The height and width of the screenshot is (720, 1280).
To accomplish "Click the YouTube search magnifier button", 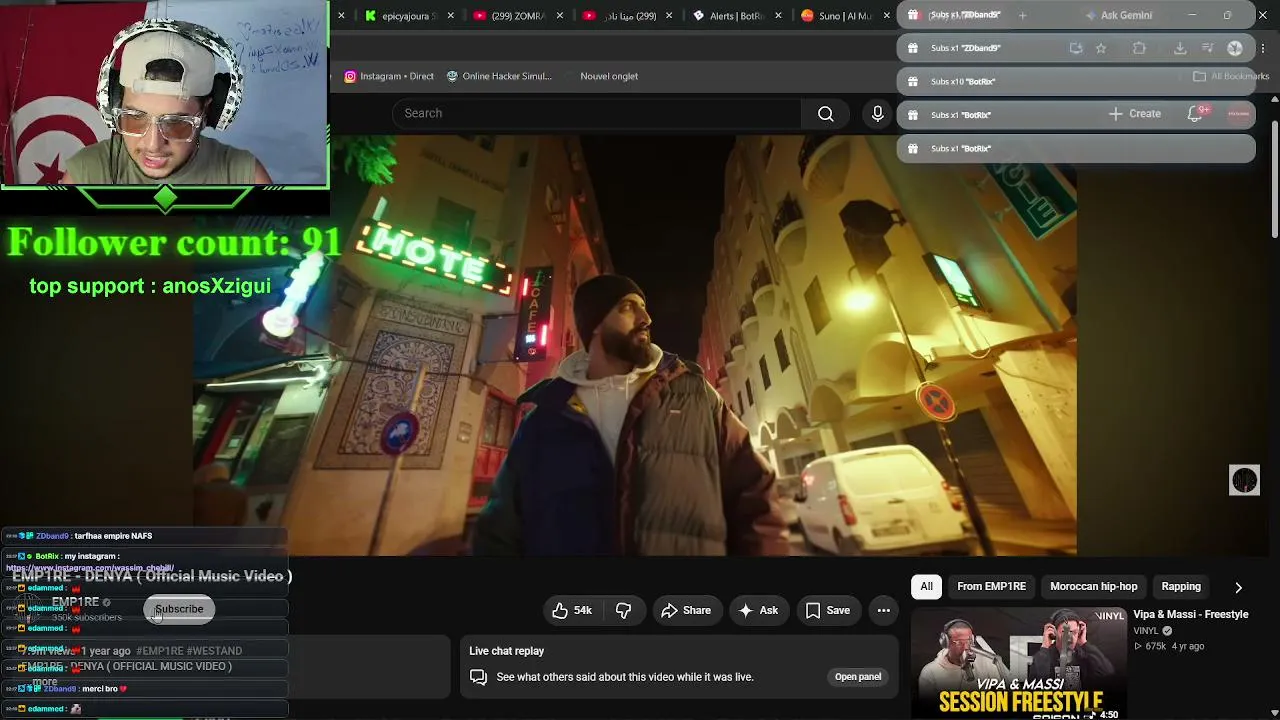I will click(x=826, y=114).
